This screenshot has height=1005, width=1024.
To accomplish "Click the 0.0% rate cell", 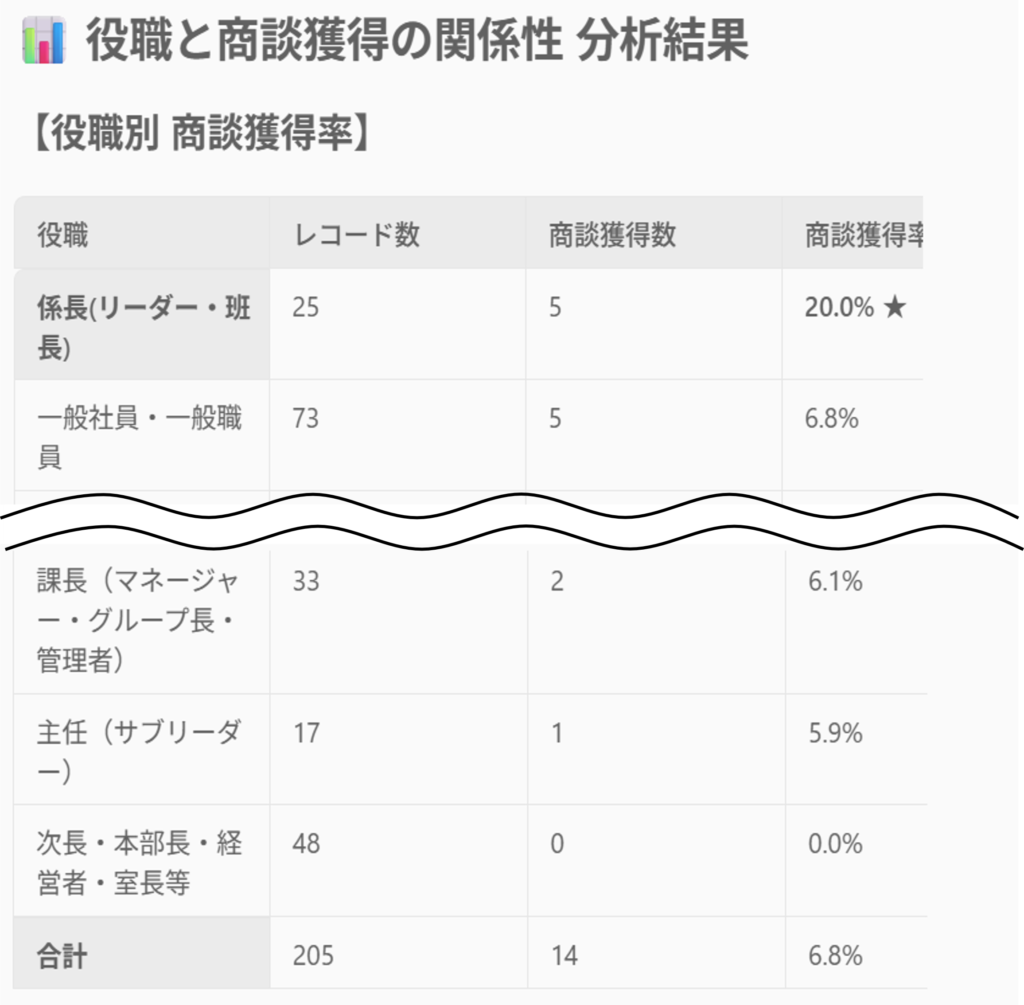I will [835, 844].
